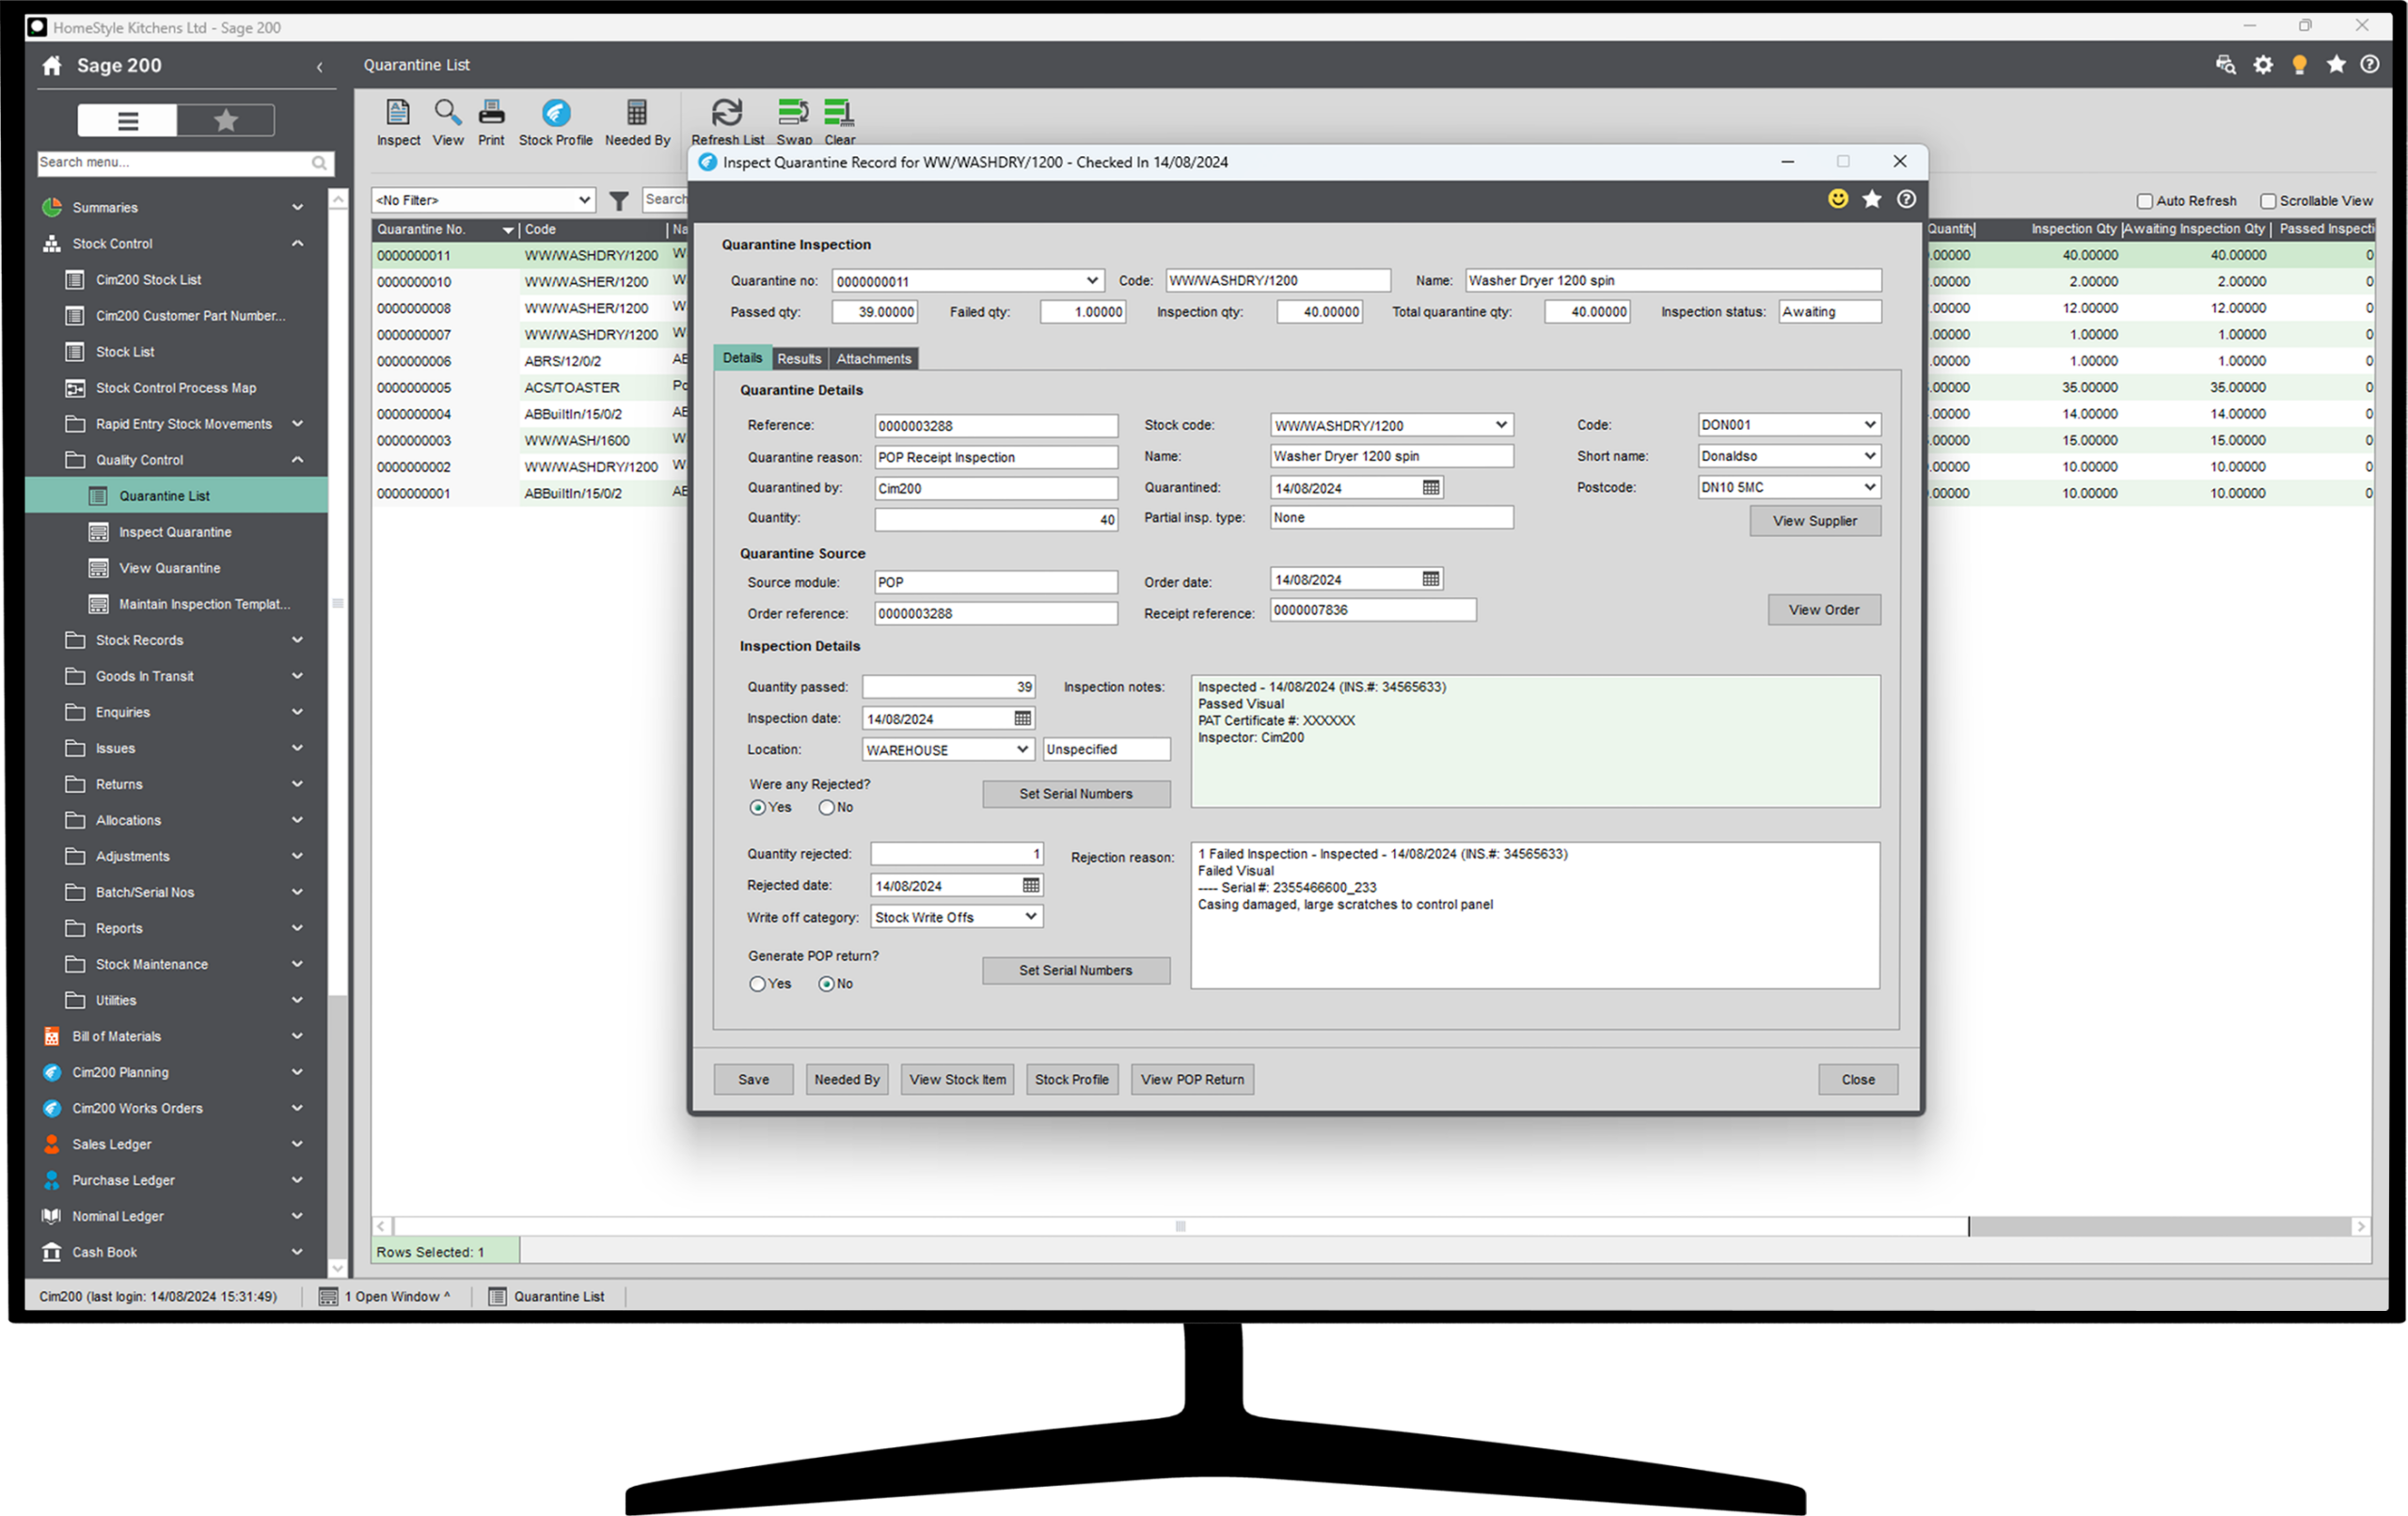The image size is (2408, 1516).
Task: Click the Sage 200 home icon
Action: point(52,66)
